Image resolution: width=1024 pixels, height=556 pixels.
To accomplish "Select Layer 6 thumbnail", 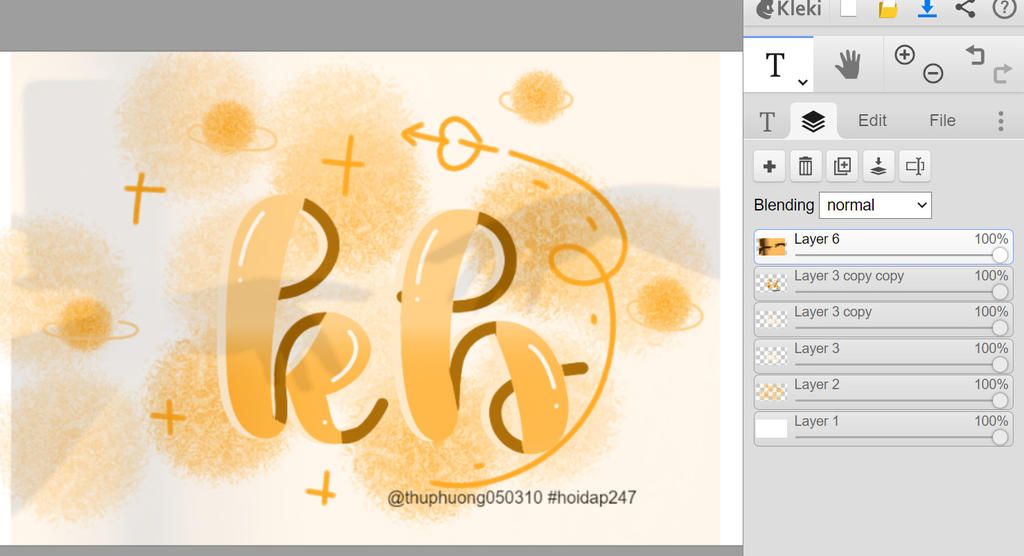I will coord(771,247).
